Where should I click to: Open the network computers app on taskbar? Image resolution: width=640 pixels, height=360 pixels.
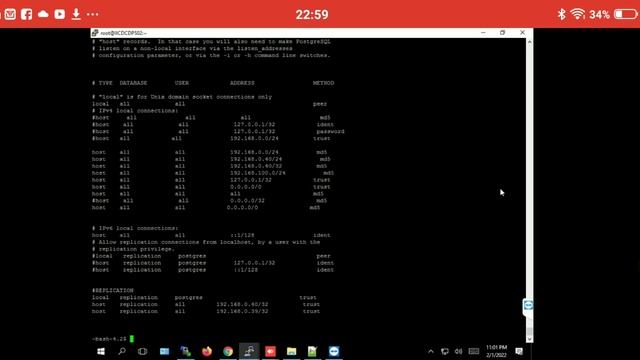click(x=186, y=351)
